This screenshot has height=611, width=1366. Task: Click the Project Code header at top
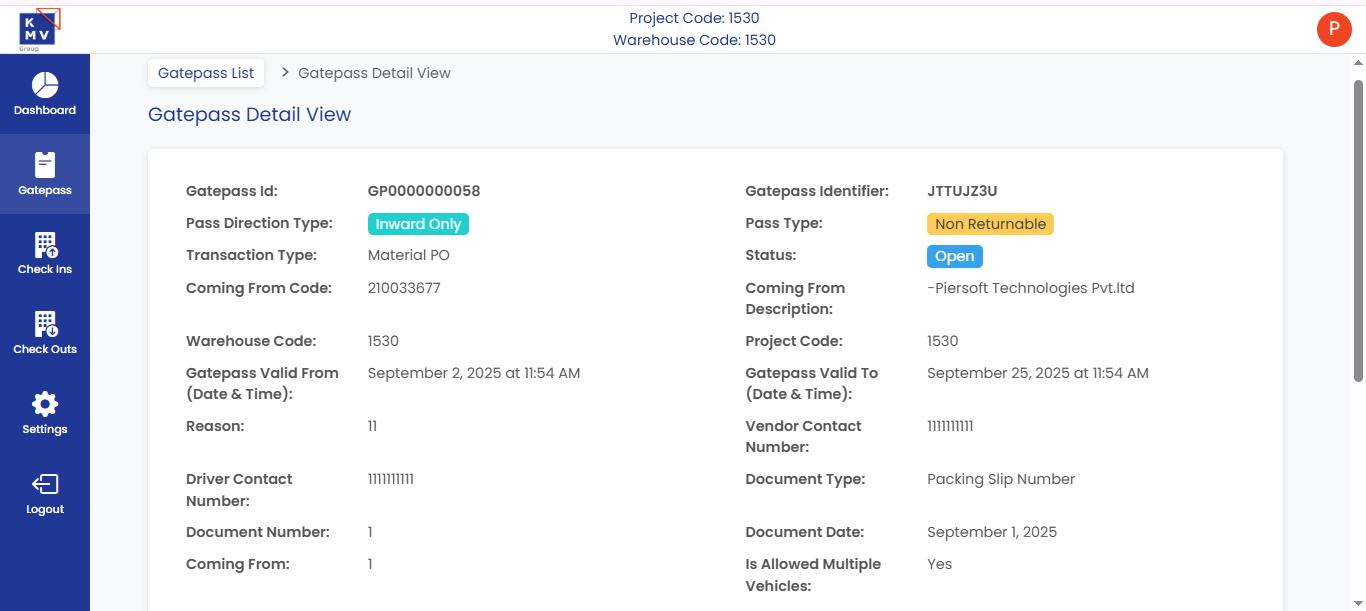(x=694, y=18)
